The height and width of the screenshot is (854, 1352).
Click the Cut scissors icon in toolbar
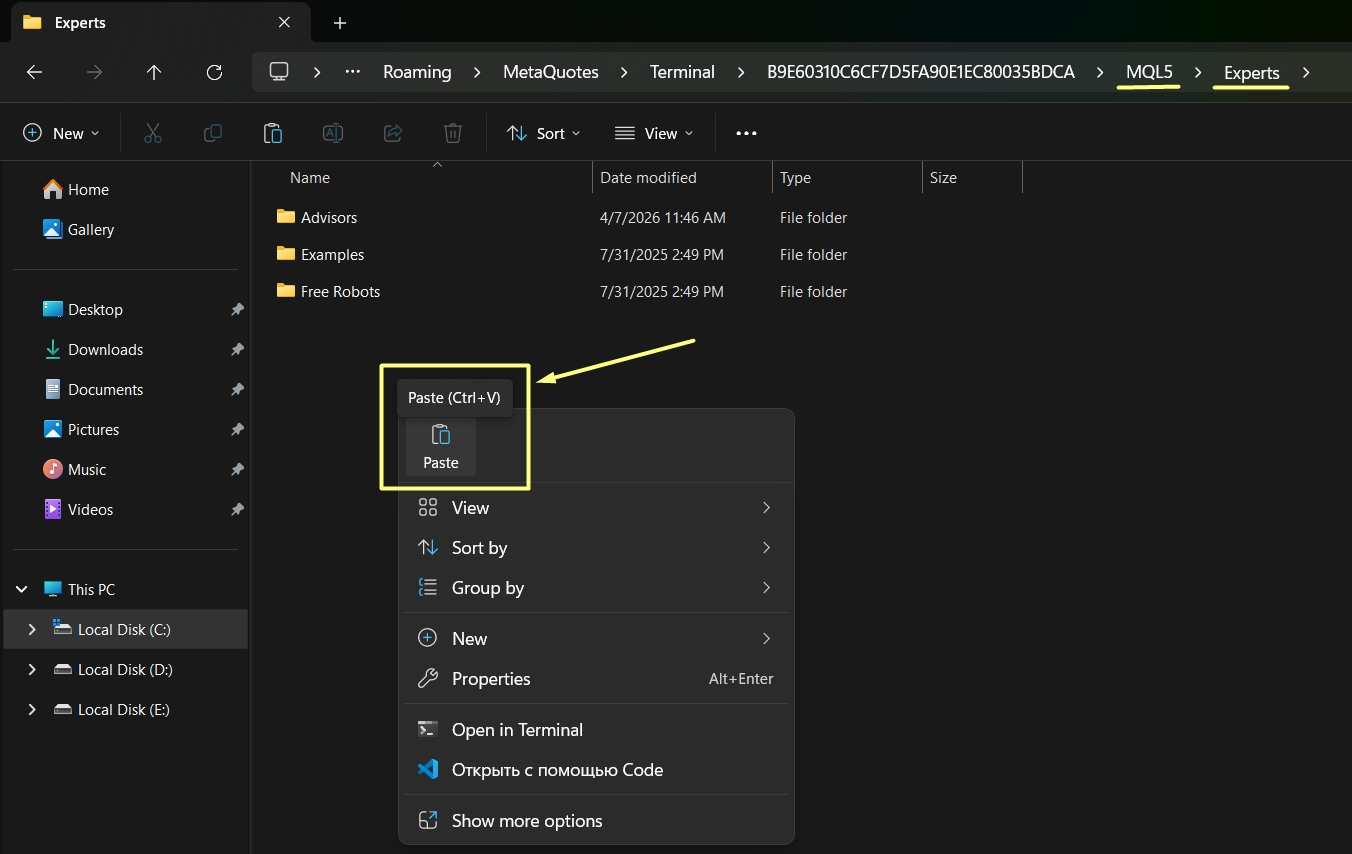coord(153,133)
